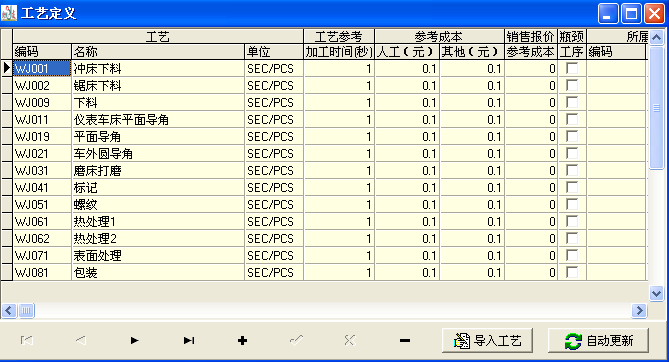
Task: Click the 导入工艺 button
Action: (487, 340)
